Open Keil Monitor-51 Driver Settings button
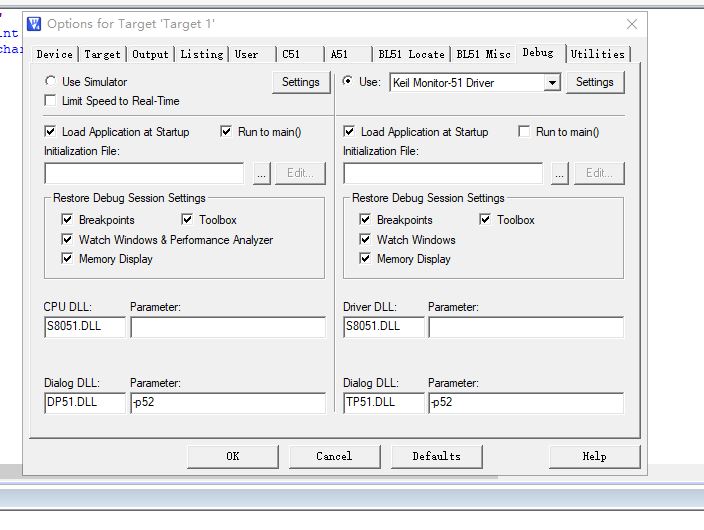Image resolution: width=704 pixels, height=530 pixels. point(595,82)
